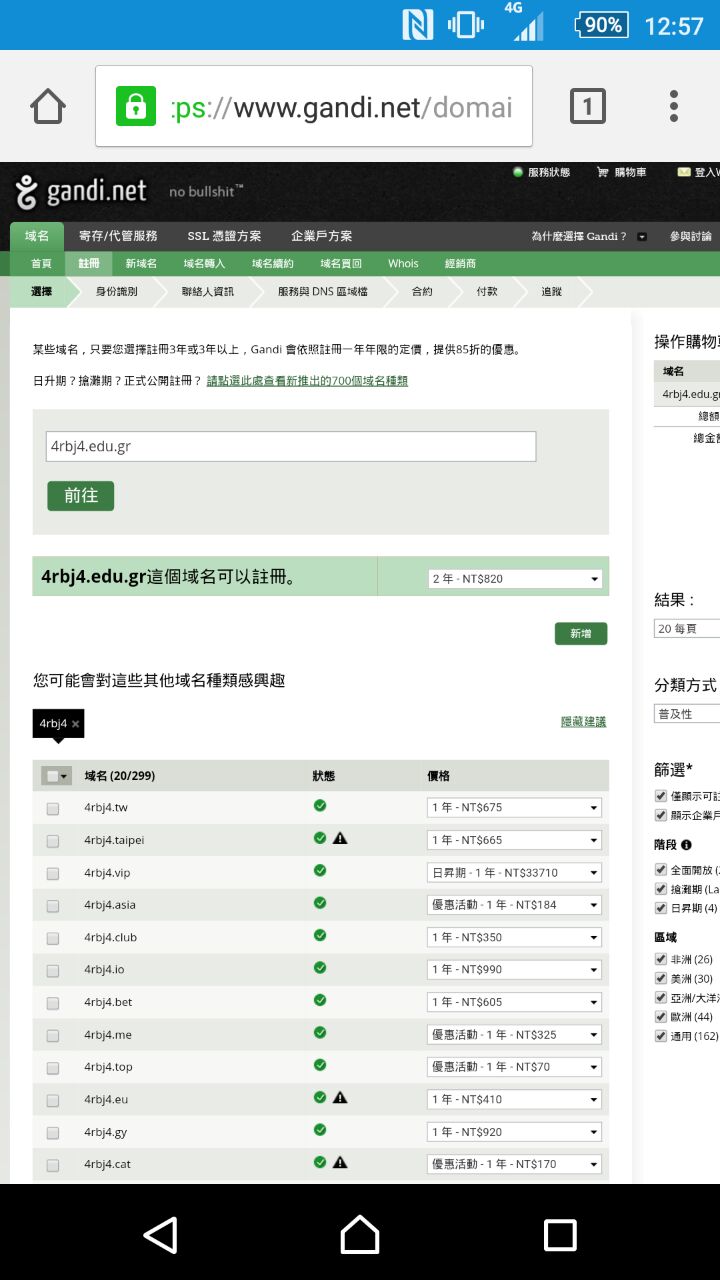
Task: Click the 服務狀態 green status indicator
Action: (518, 172)
